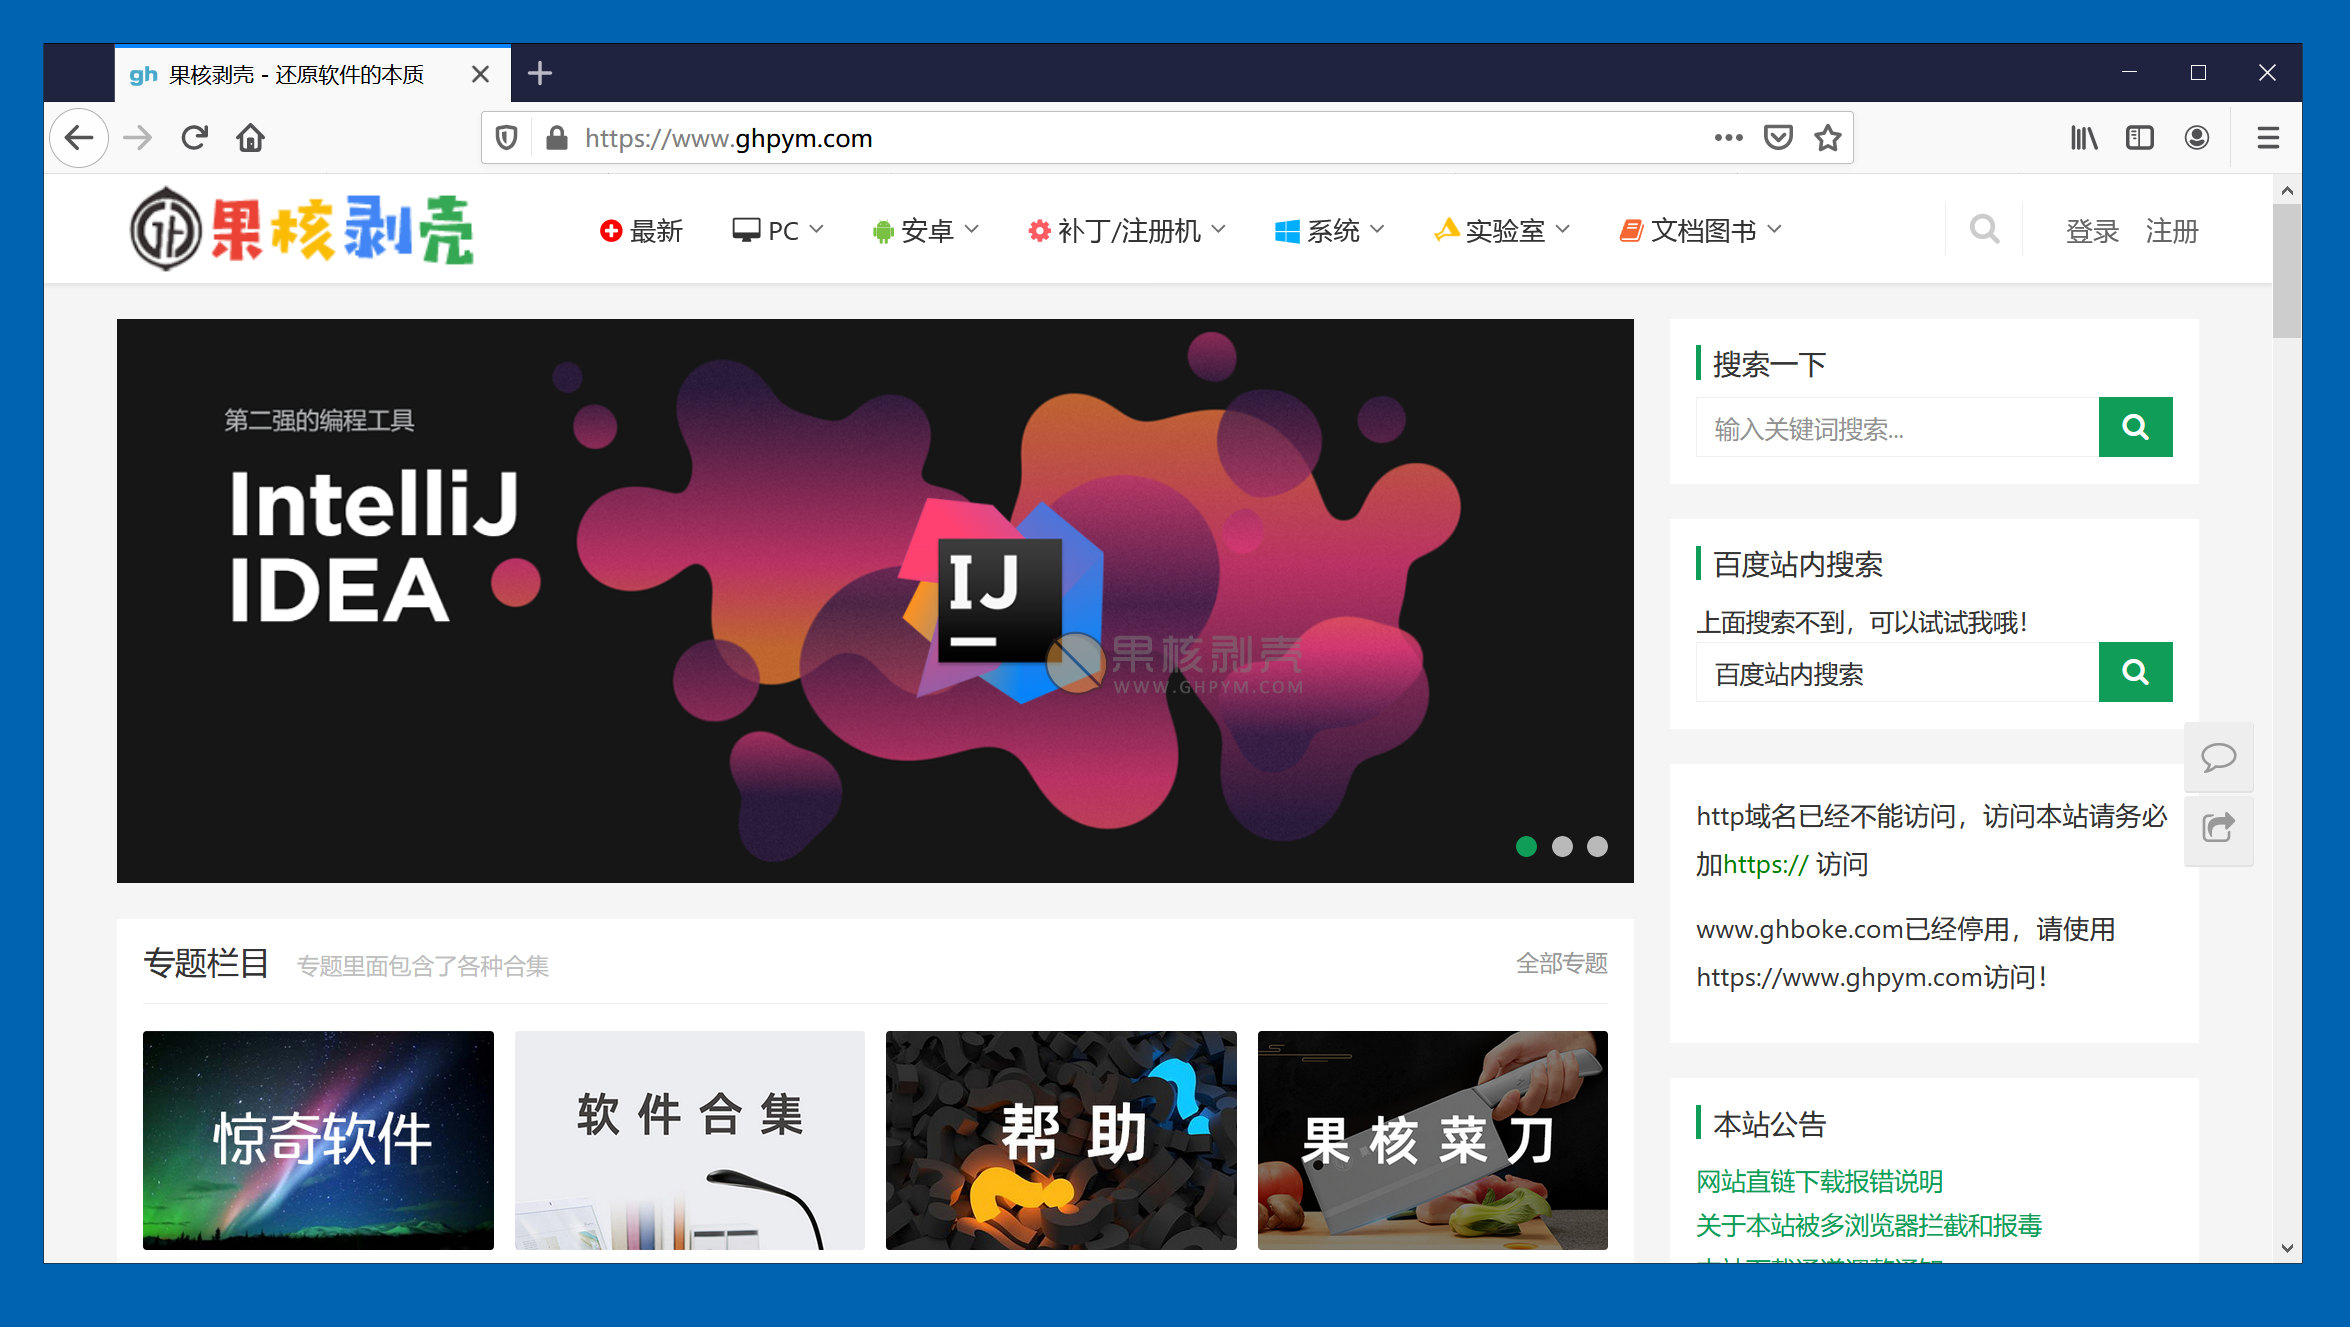Go to the Firefox home page icon
The width and height of the screenshot is (2350, 1327).
click(250, 137)
